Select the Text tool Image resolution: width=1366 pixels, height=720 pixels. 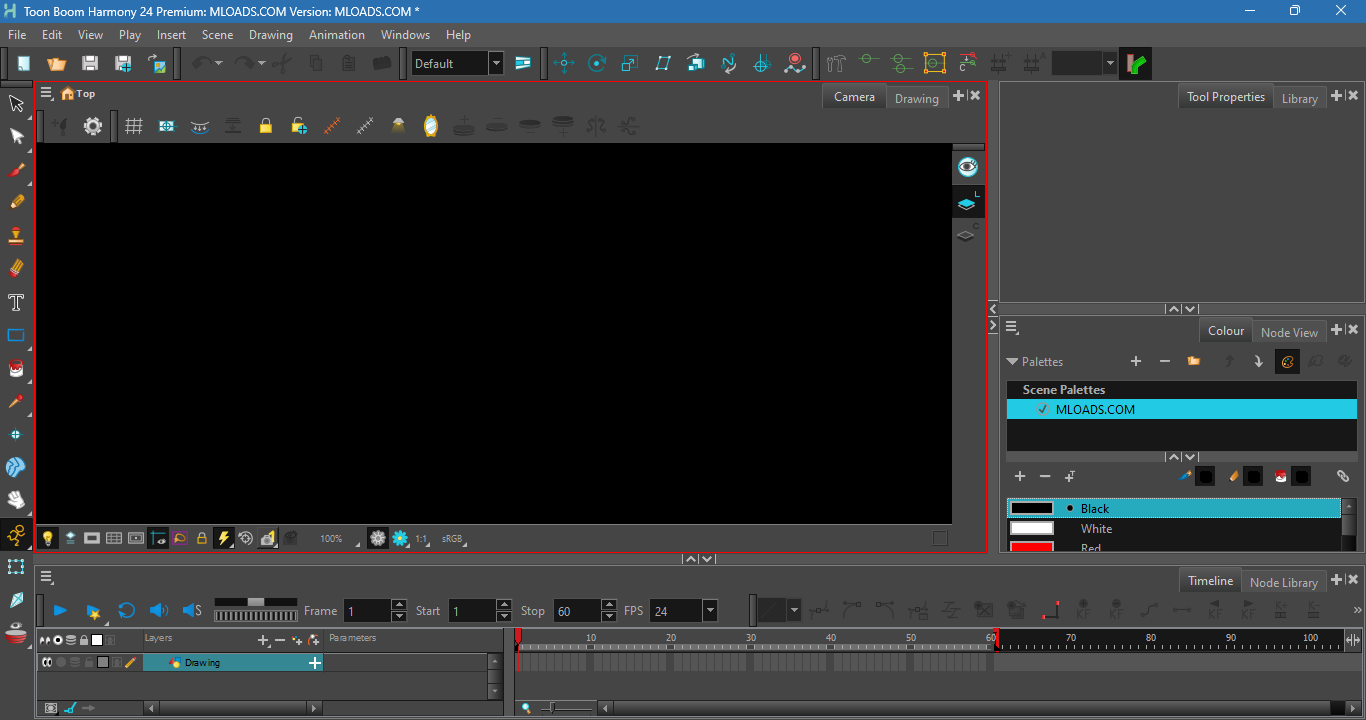[x=17, y=302]
